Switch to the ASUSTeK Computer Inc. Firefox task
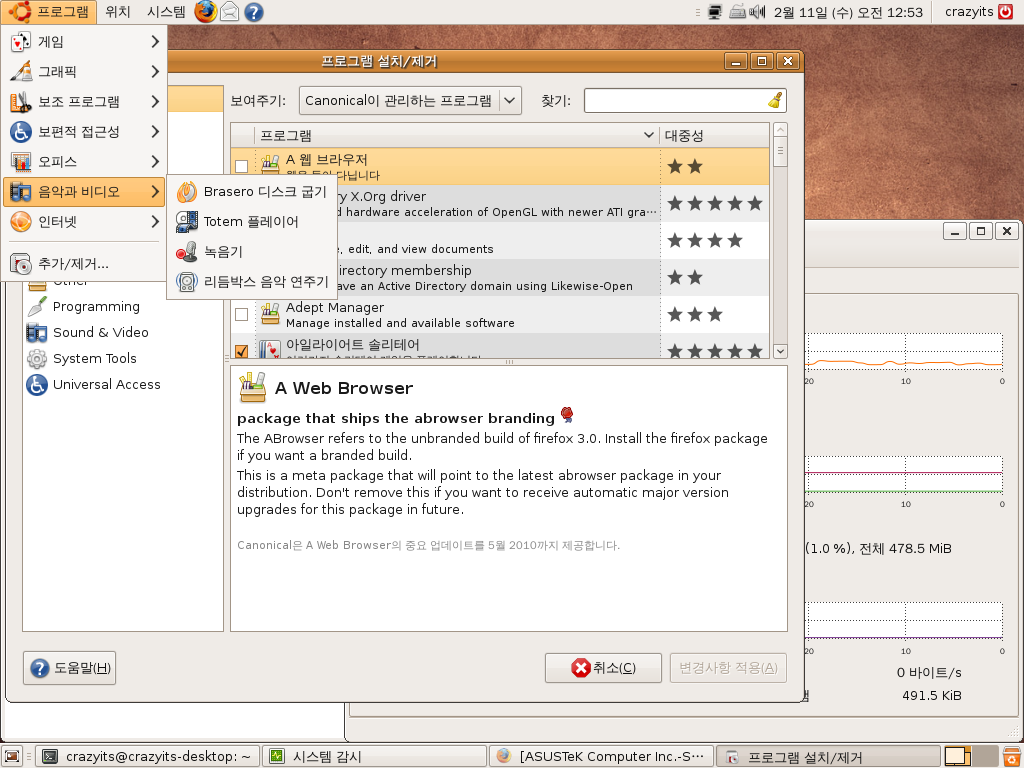Viewport: 1024px width, 768px height. [601, 756]
